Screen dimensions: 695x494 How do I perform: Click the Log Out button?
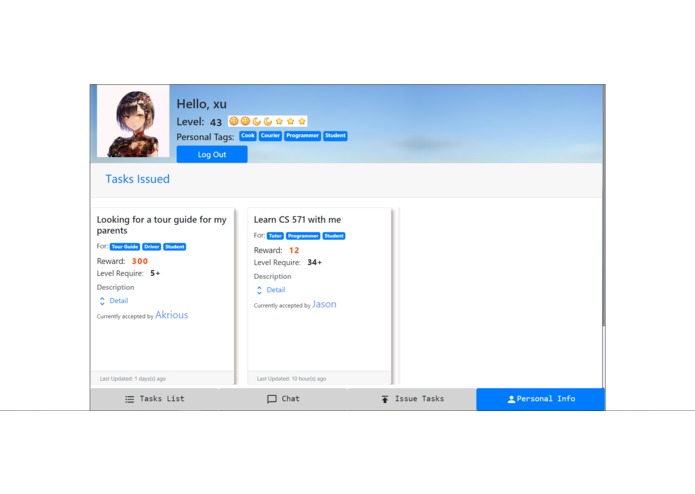point(212,154)
